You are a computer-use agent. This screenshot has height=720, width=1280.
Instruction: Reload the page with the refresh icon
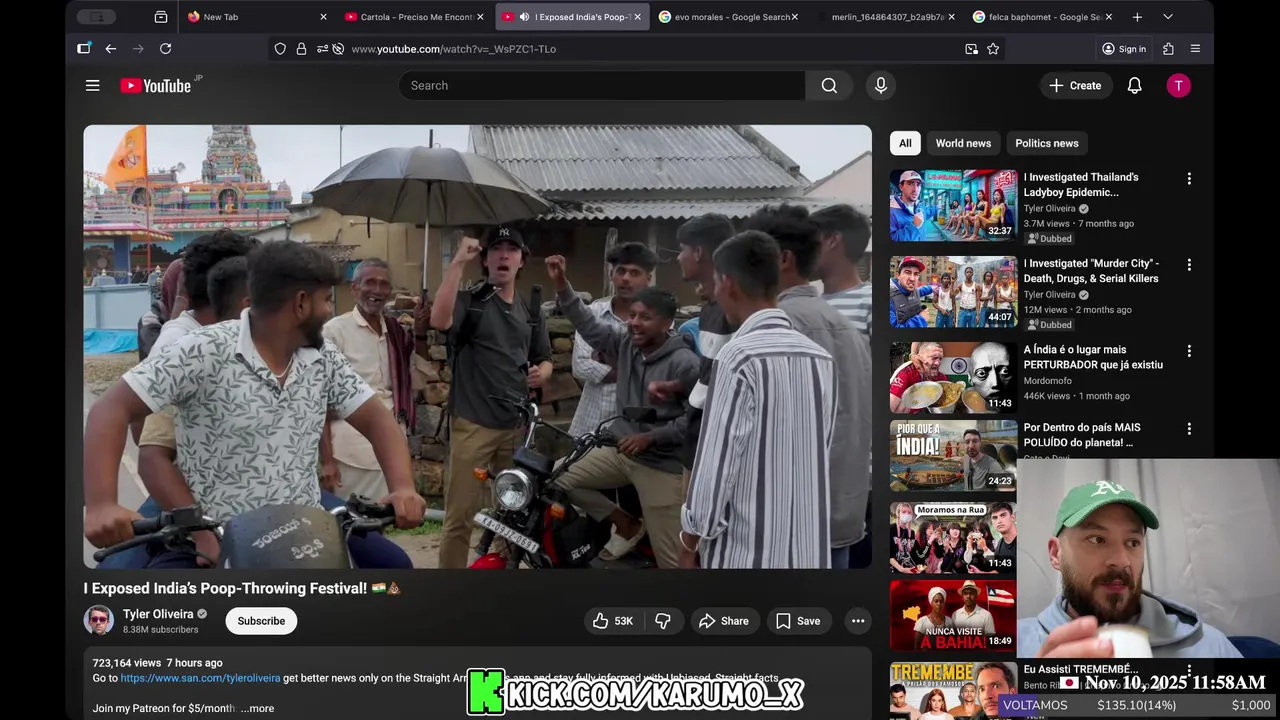pos(165,49)
